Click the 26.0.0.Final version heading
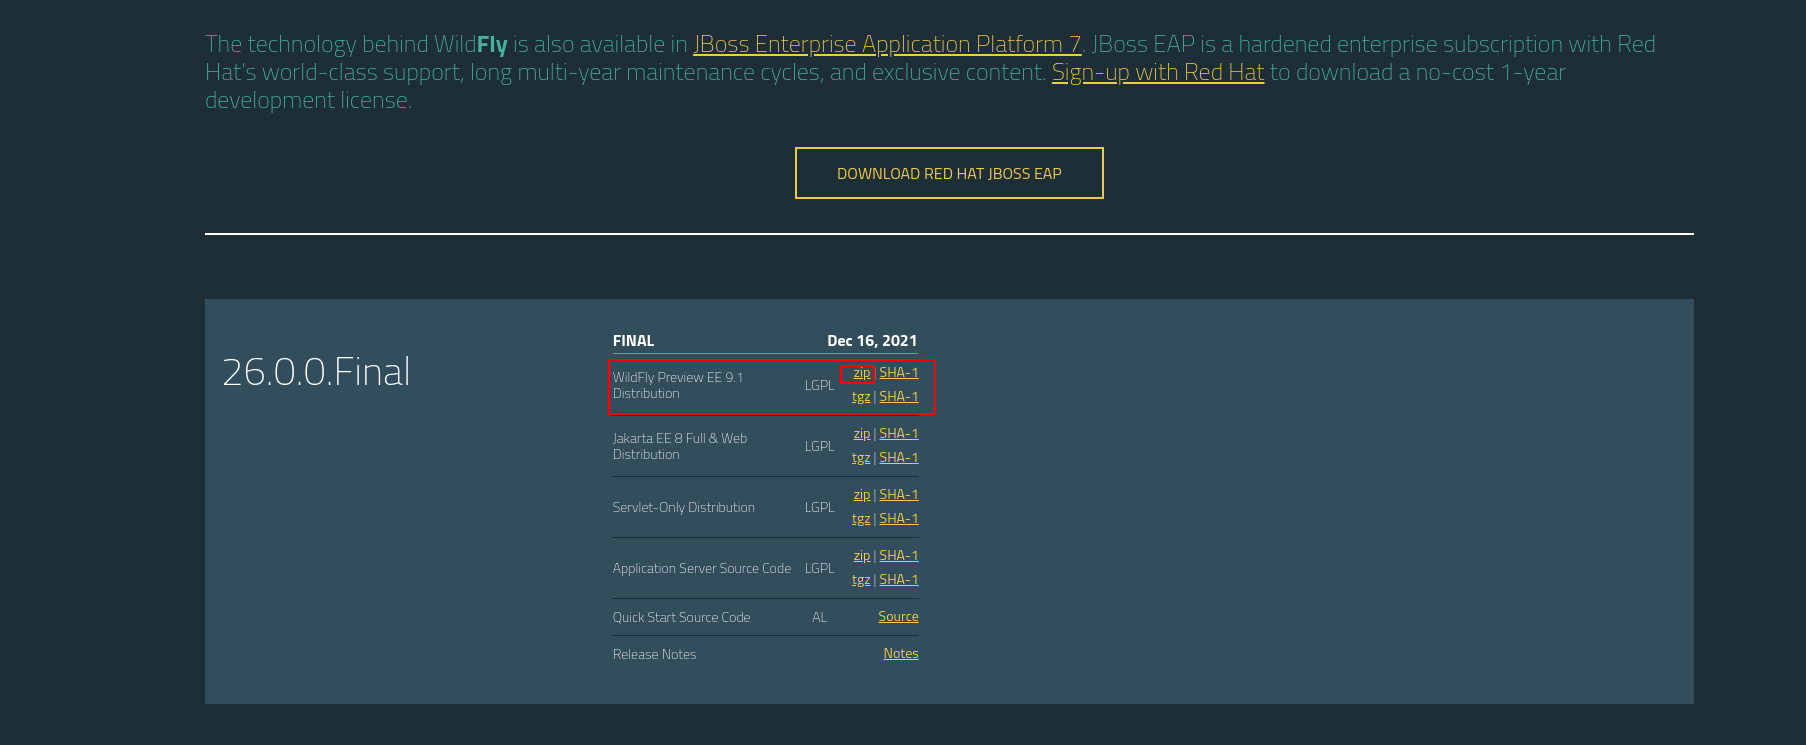1806x745 pixels. coord(316,372)
